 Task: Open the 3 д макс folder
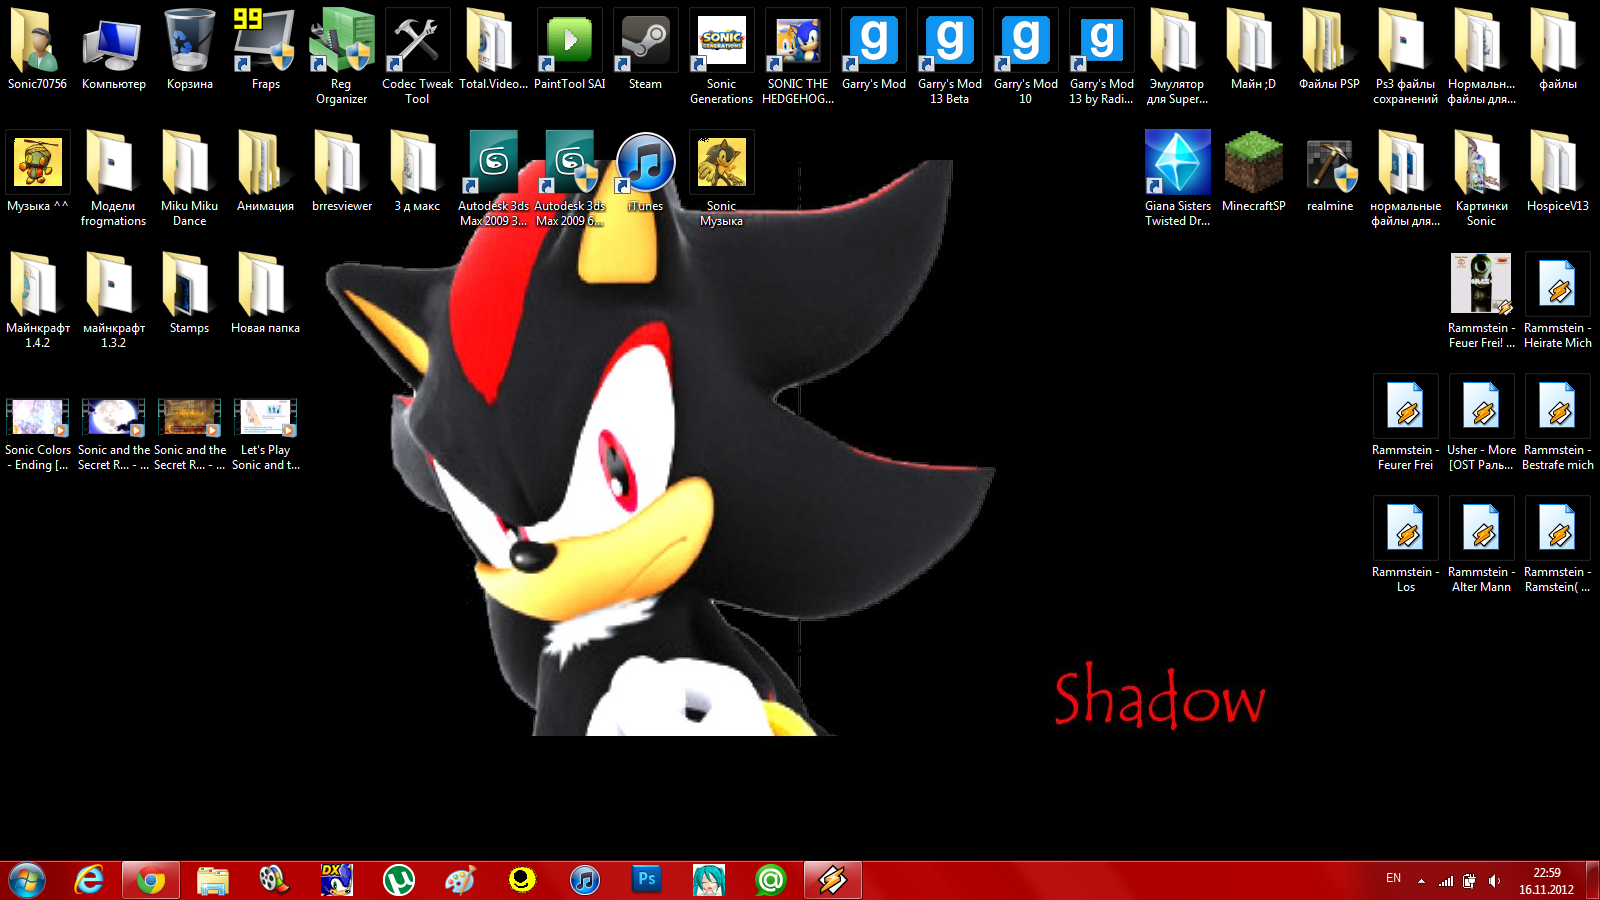point(417,172)
